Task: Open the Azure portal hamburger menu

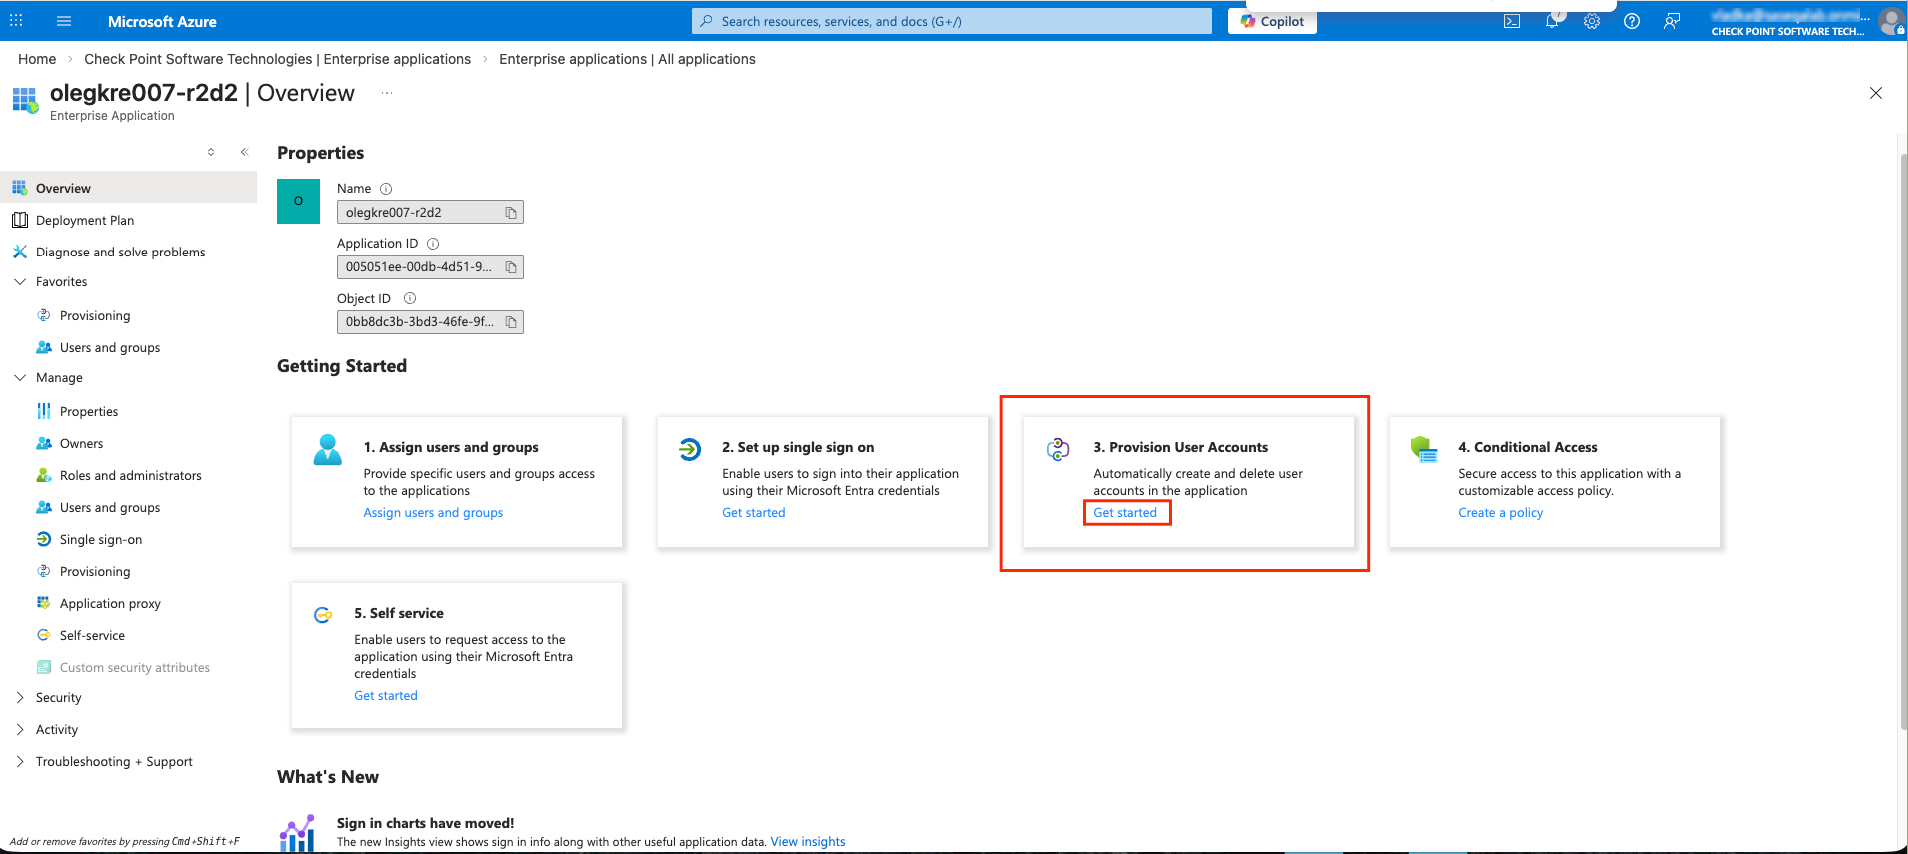Action: pos(64,21)
